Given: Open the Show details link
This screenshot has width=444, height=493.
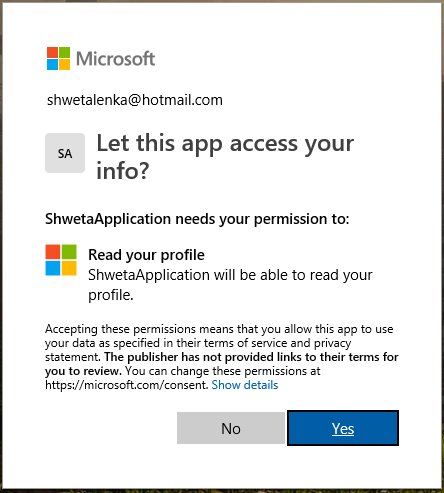Looking at the screenshot, I should [245, 385].
